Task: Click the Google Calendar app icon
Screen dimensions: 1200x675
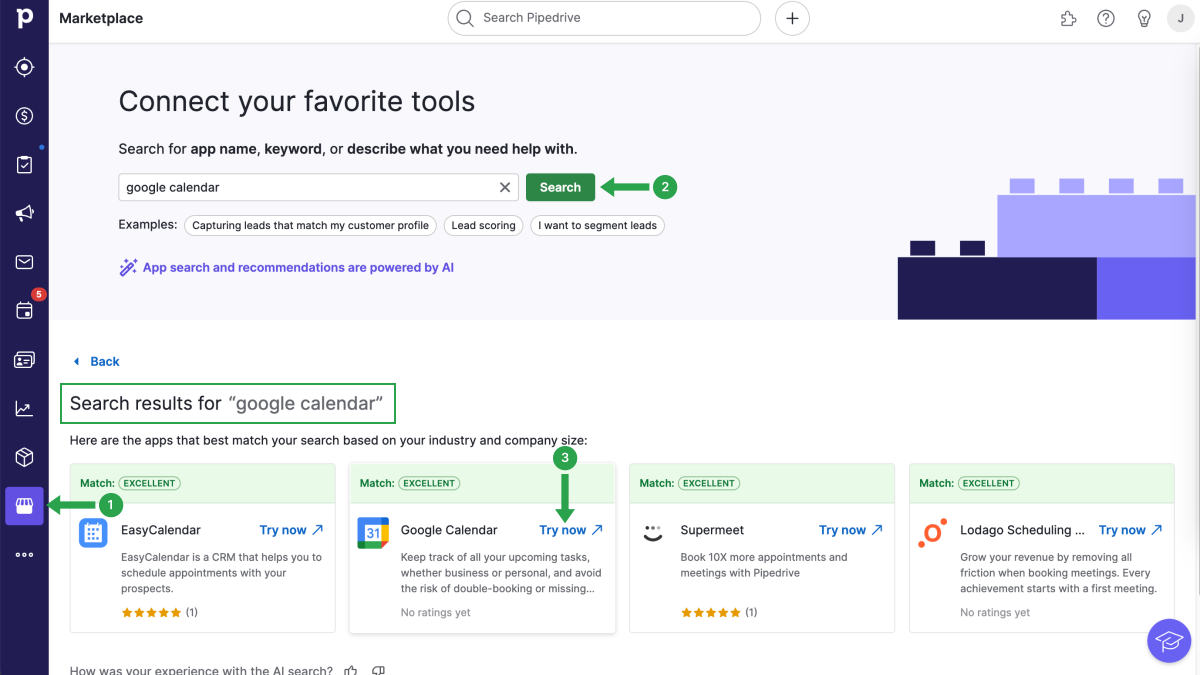Action: pos(373,533)
